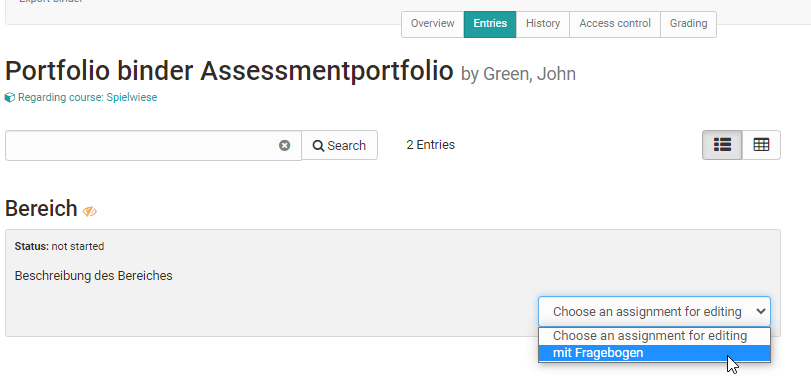Open the Grading tab
Screen dimensions: 811x391
point(688,24)
